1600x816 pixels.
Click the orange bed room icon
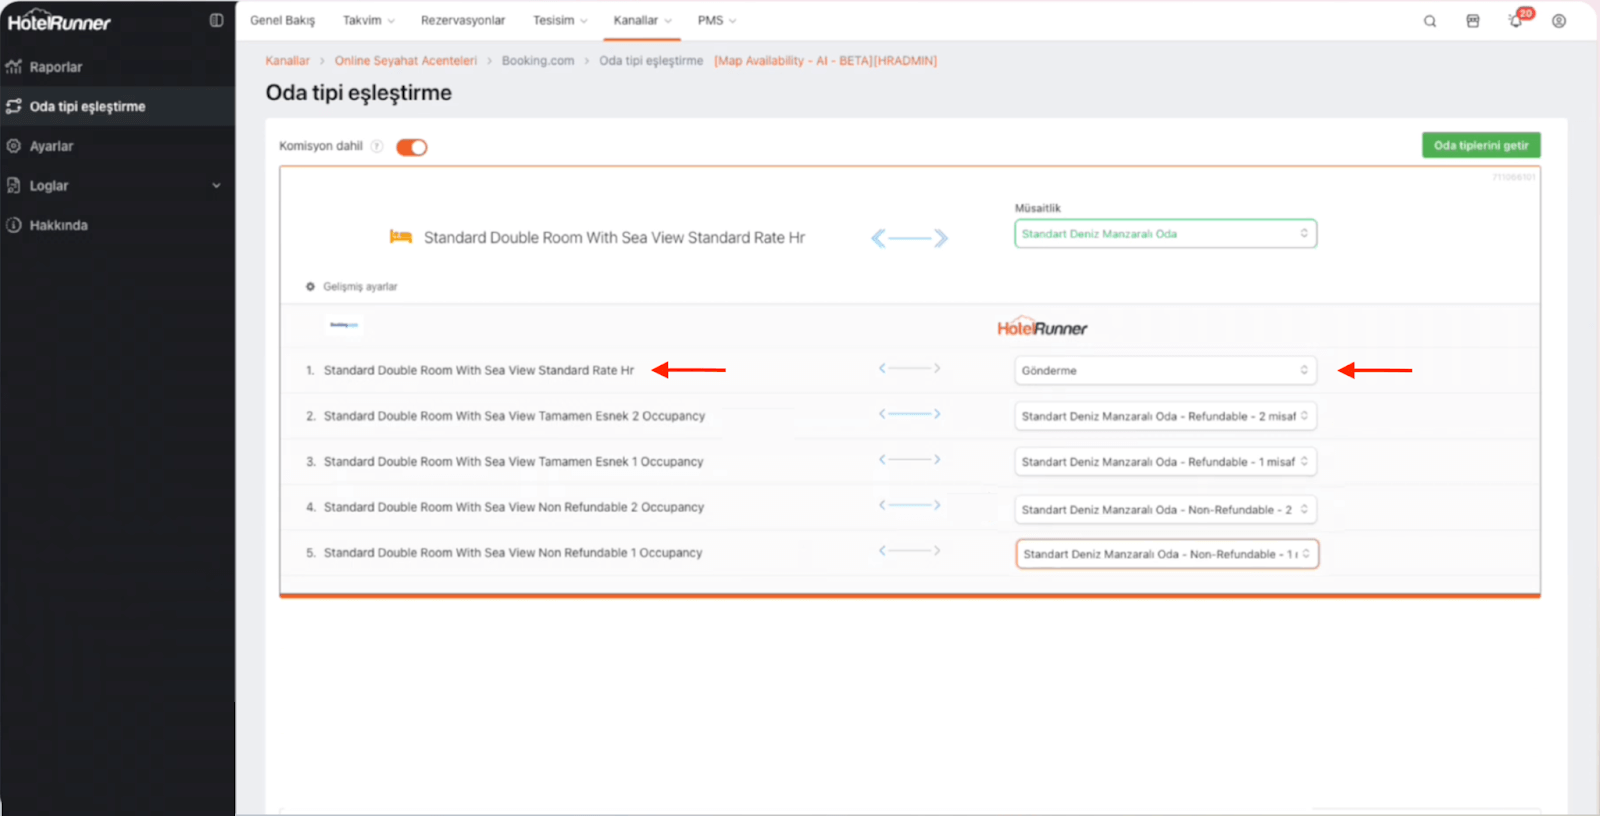click(400, 237)
